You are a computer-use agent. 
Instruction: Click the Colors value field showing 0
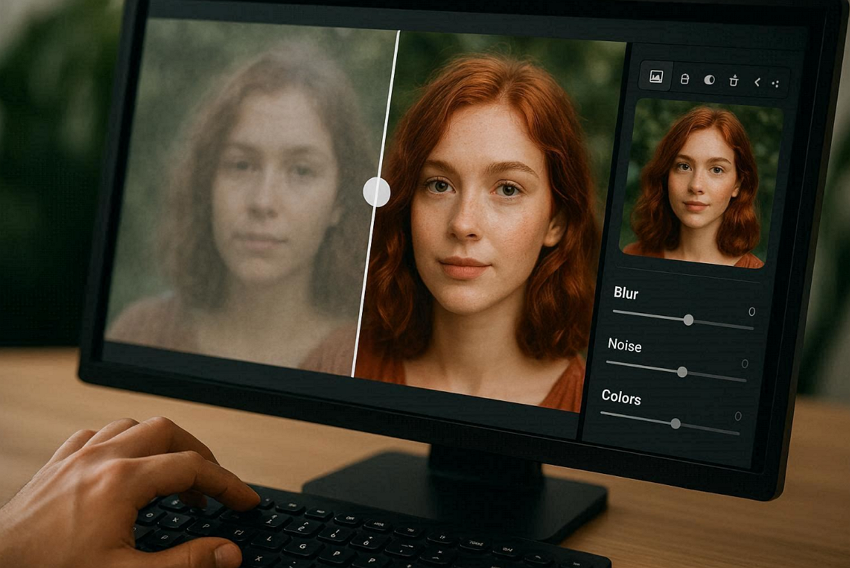[x=738, y=416]
